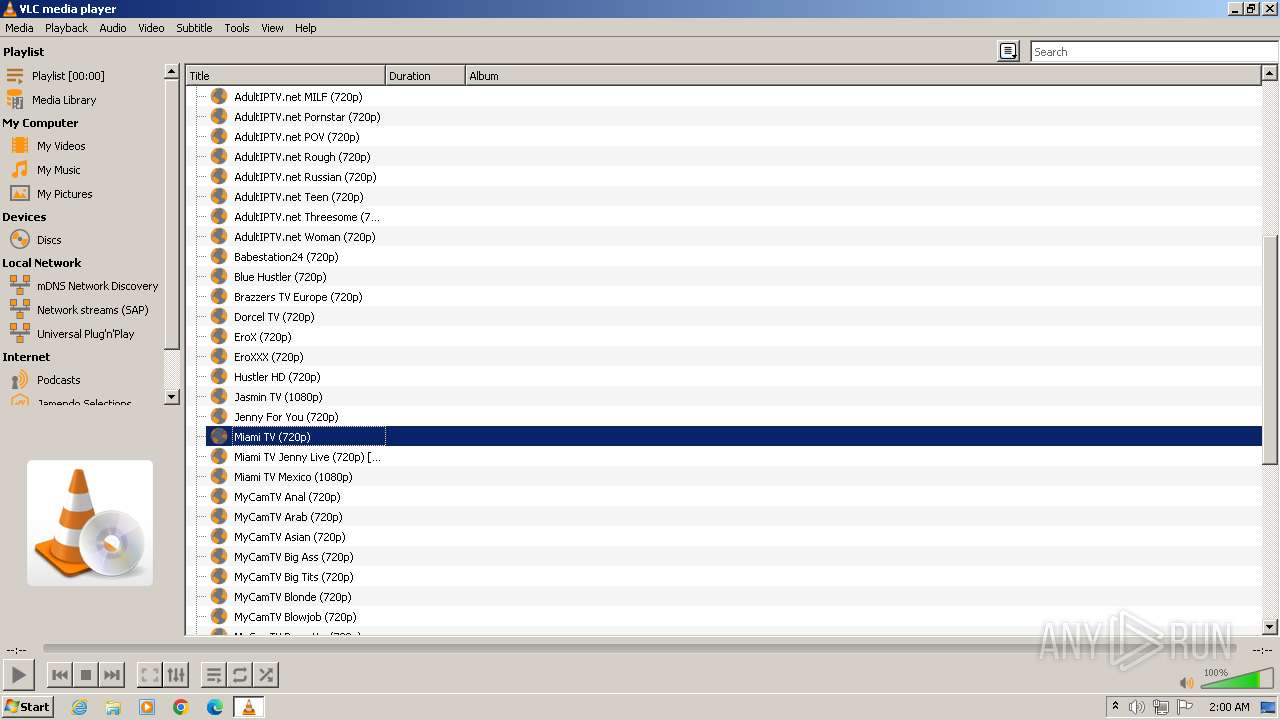Toggle the playlist view button
The height and width of the screenshot is (720, 1280).
tap(214, 675)
